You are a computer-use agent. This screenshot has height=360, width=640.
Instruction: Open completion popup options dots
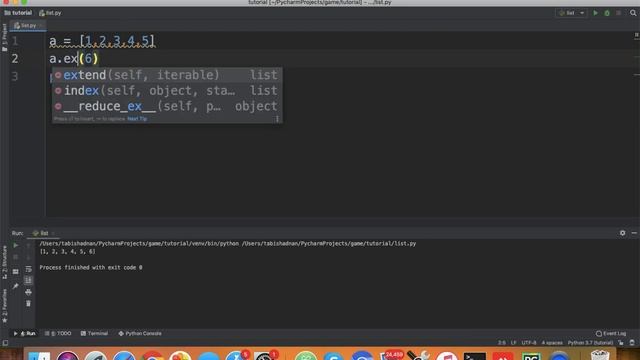(277, 119)
